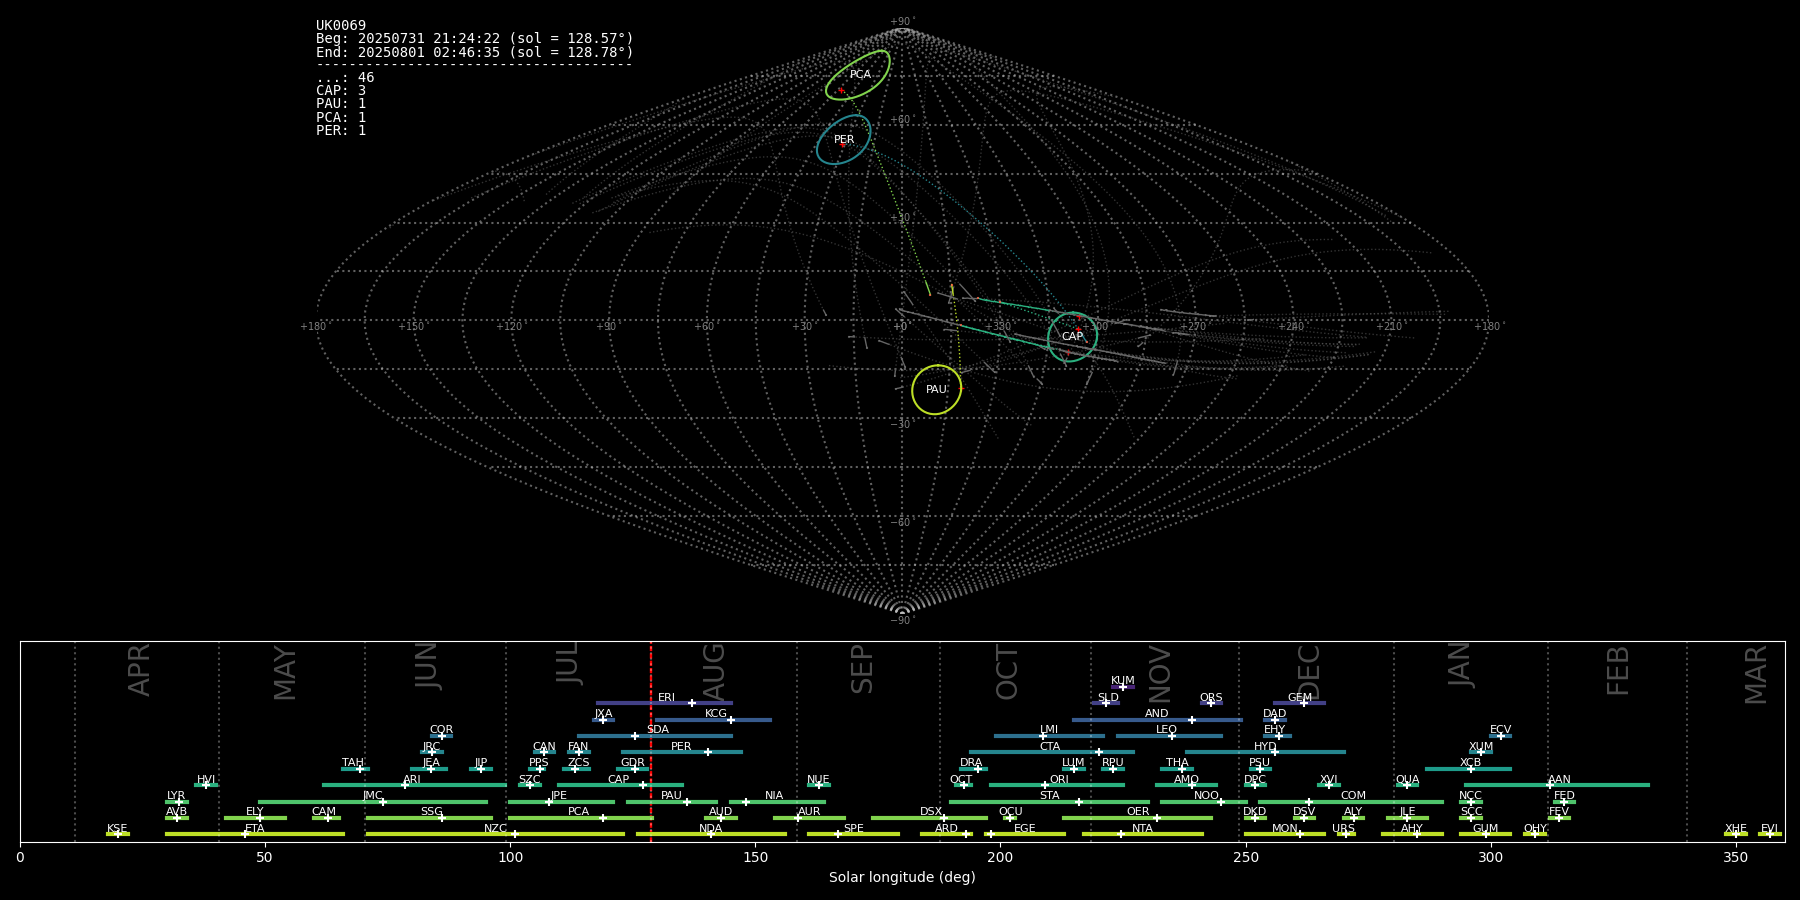Click the COM shower bar in the timeline
The width and height of the screenshot is (1800, 900).
pyautogui.click(x=1351, y=801)
